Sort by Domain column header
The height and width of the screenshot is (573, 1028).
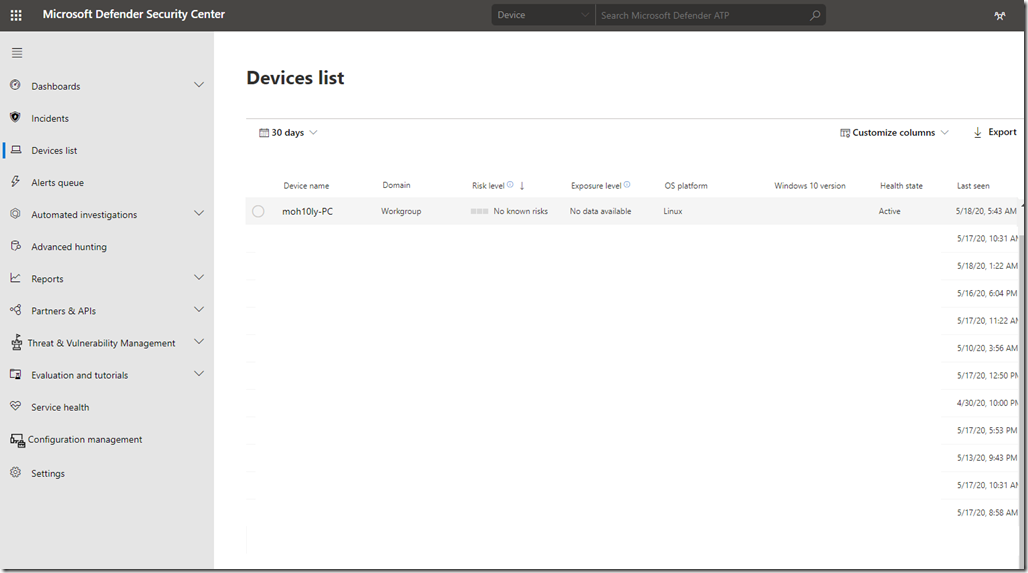[x=397, y=186]
